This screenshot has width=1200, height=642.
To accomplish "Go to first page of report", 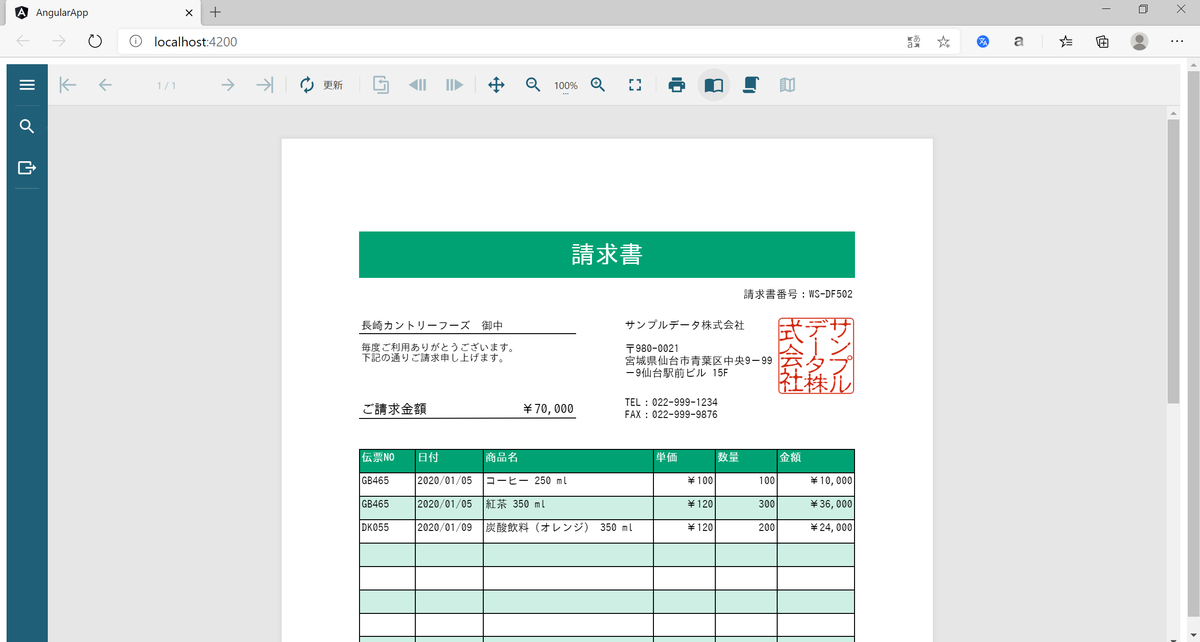I will [x=68, y=85].
